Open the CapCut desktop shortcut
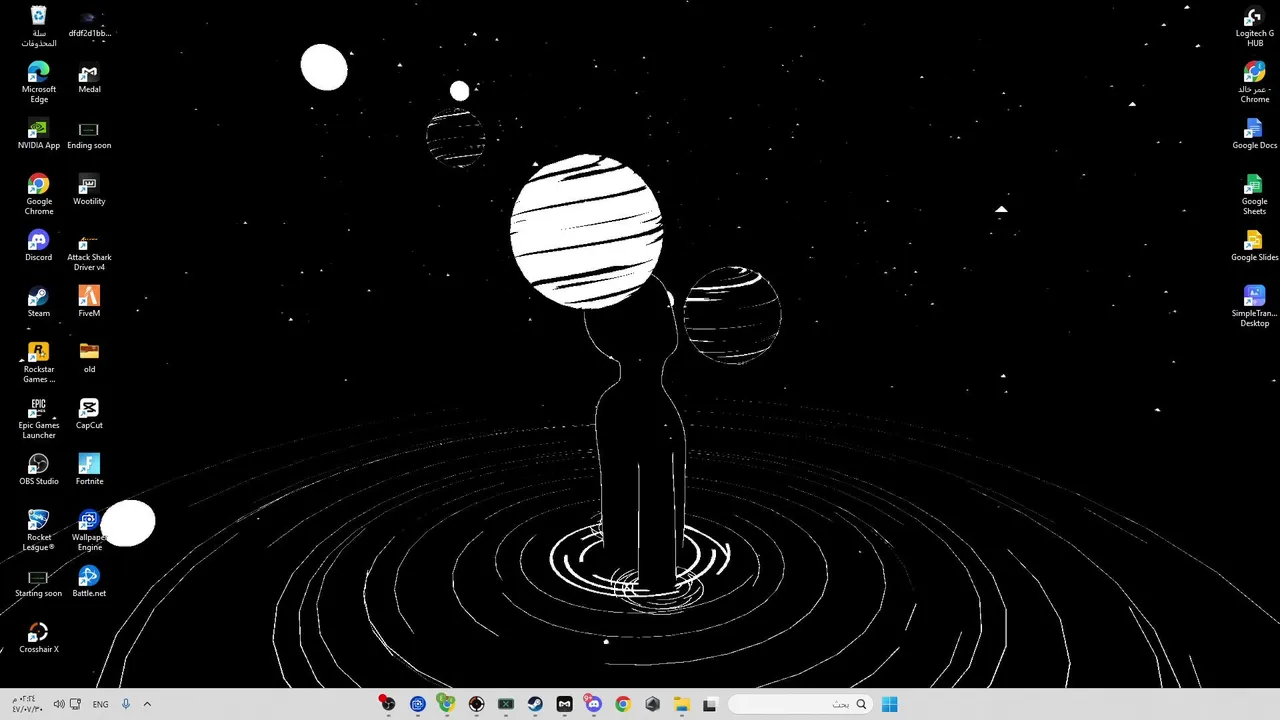 pyautogui.click(x=89, y=416)
